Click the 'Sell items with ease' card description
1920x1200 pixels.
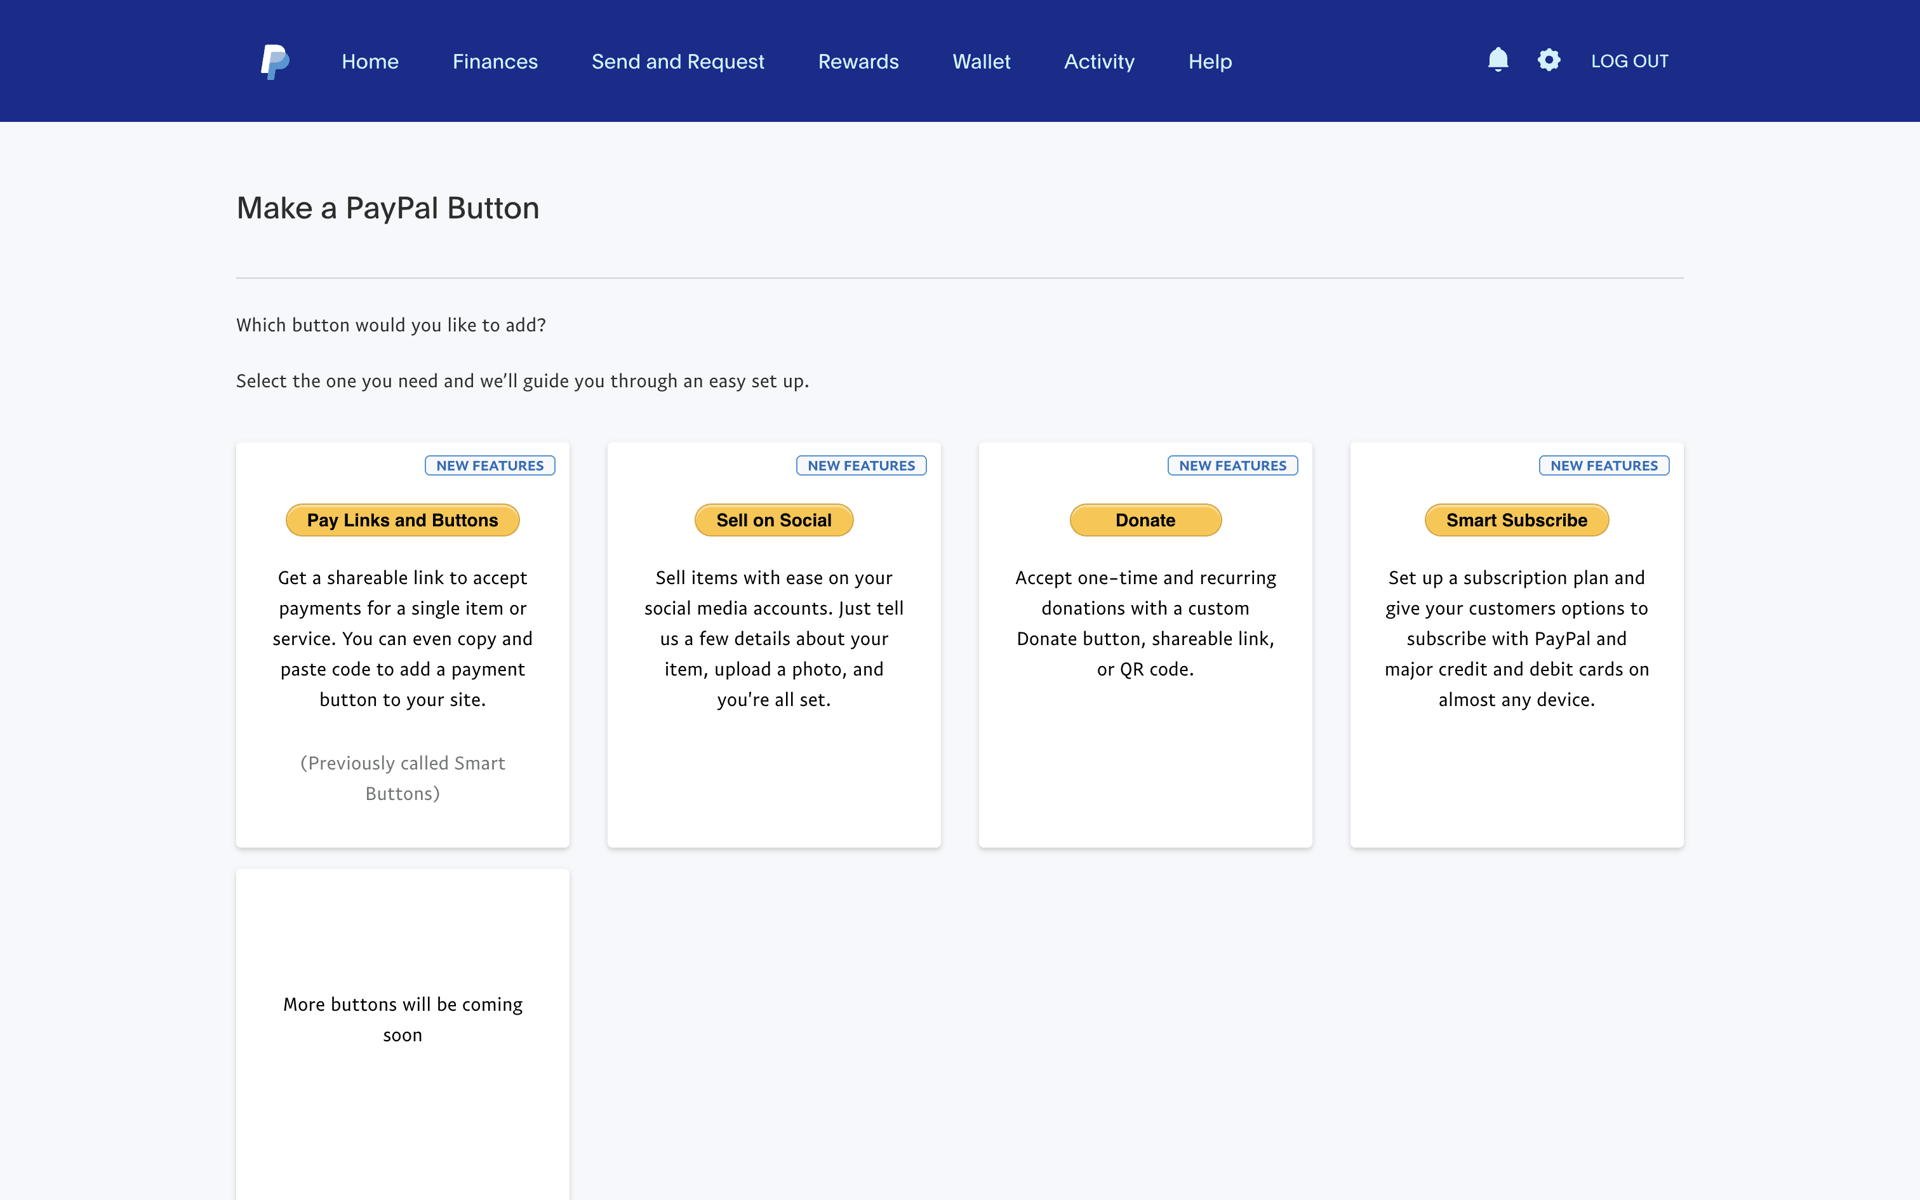click(774, 638)
